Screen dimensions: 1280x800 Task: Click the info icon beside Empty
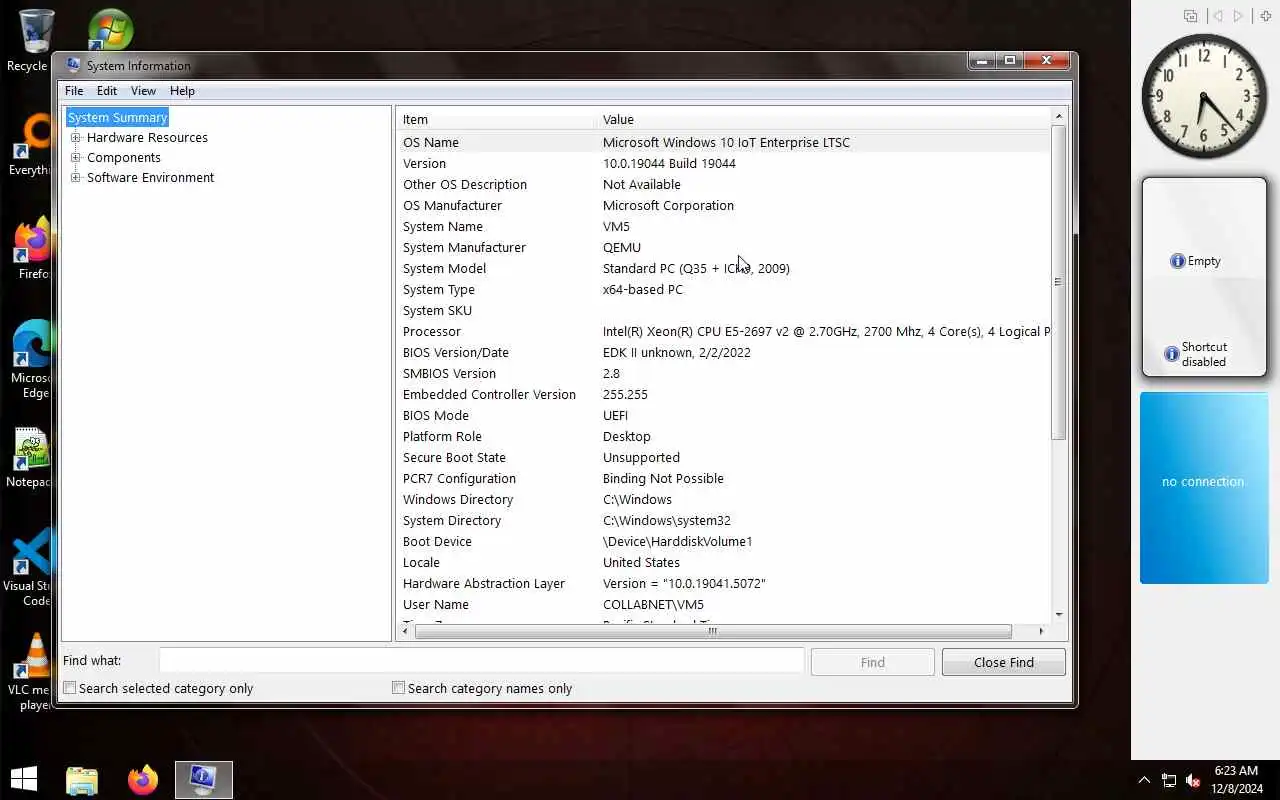pos(1177,261)
